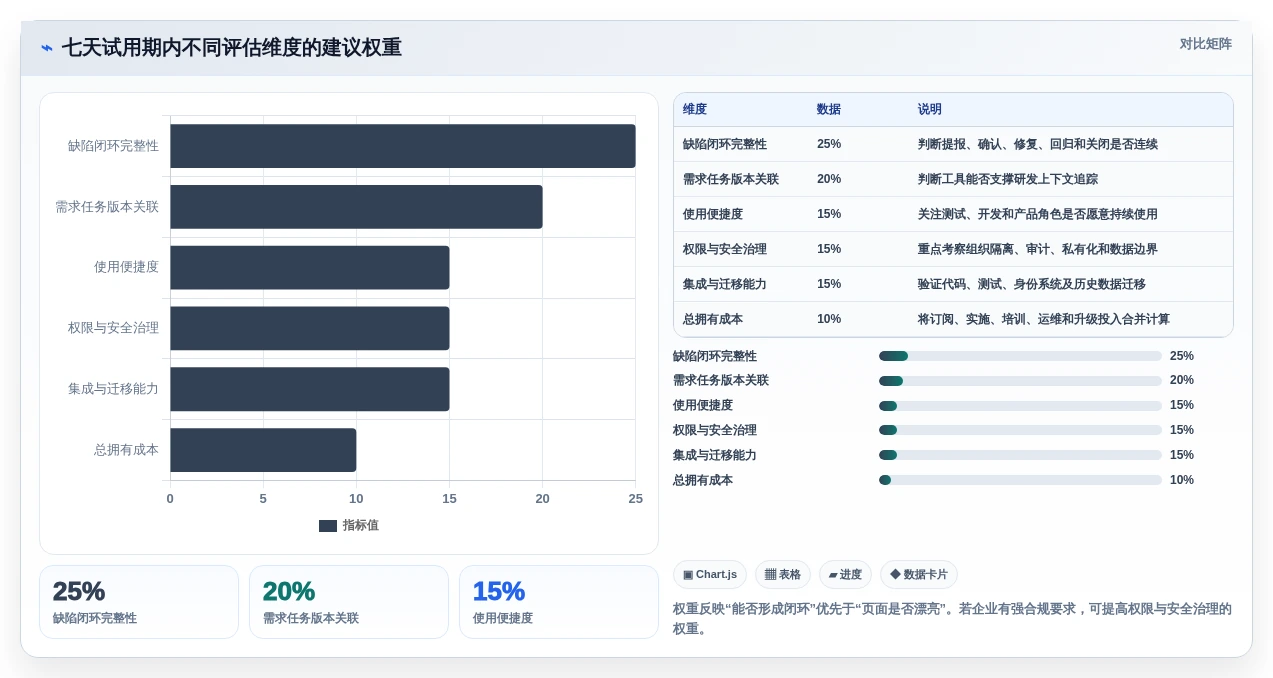This screenshot has height=678, width=1273.
Task: Select table cell 缺陷闭环完整性
Action: 725,144
